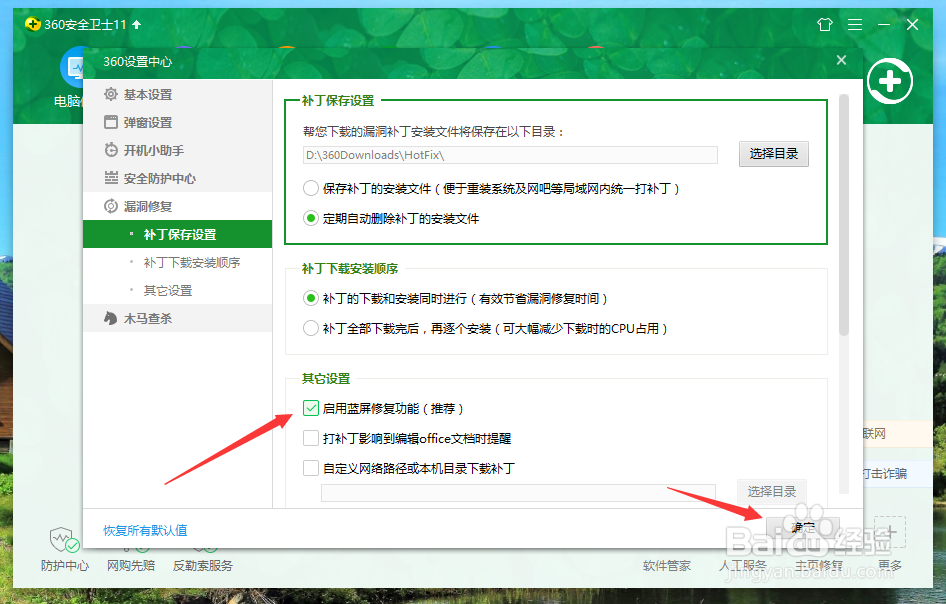Choose 定期自动删除补丁的安装文件 radio option

pyautogui.click(x=311, y=218)
